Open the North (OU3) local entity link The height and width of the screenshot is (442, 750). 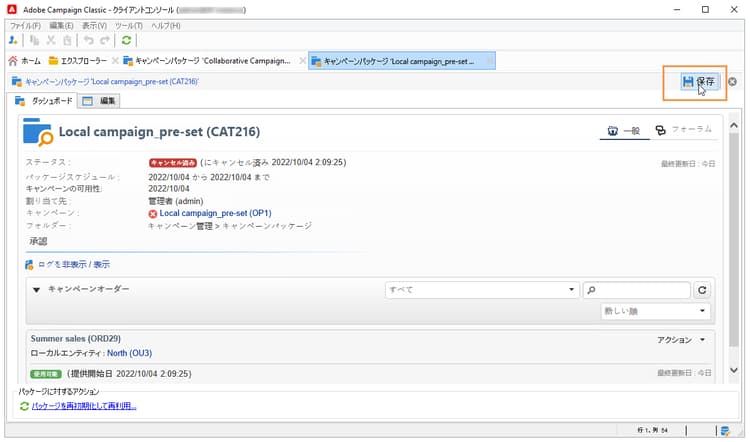pos(129,353)
